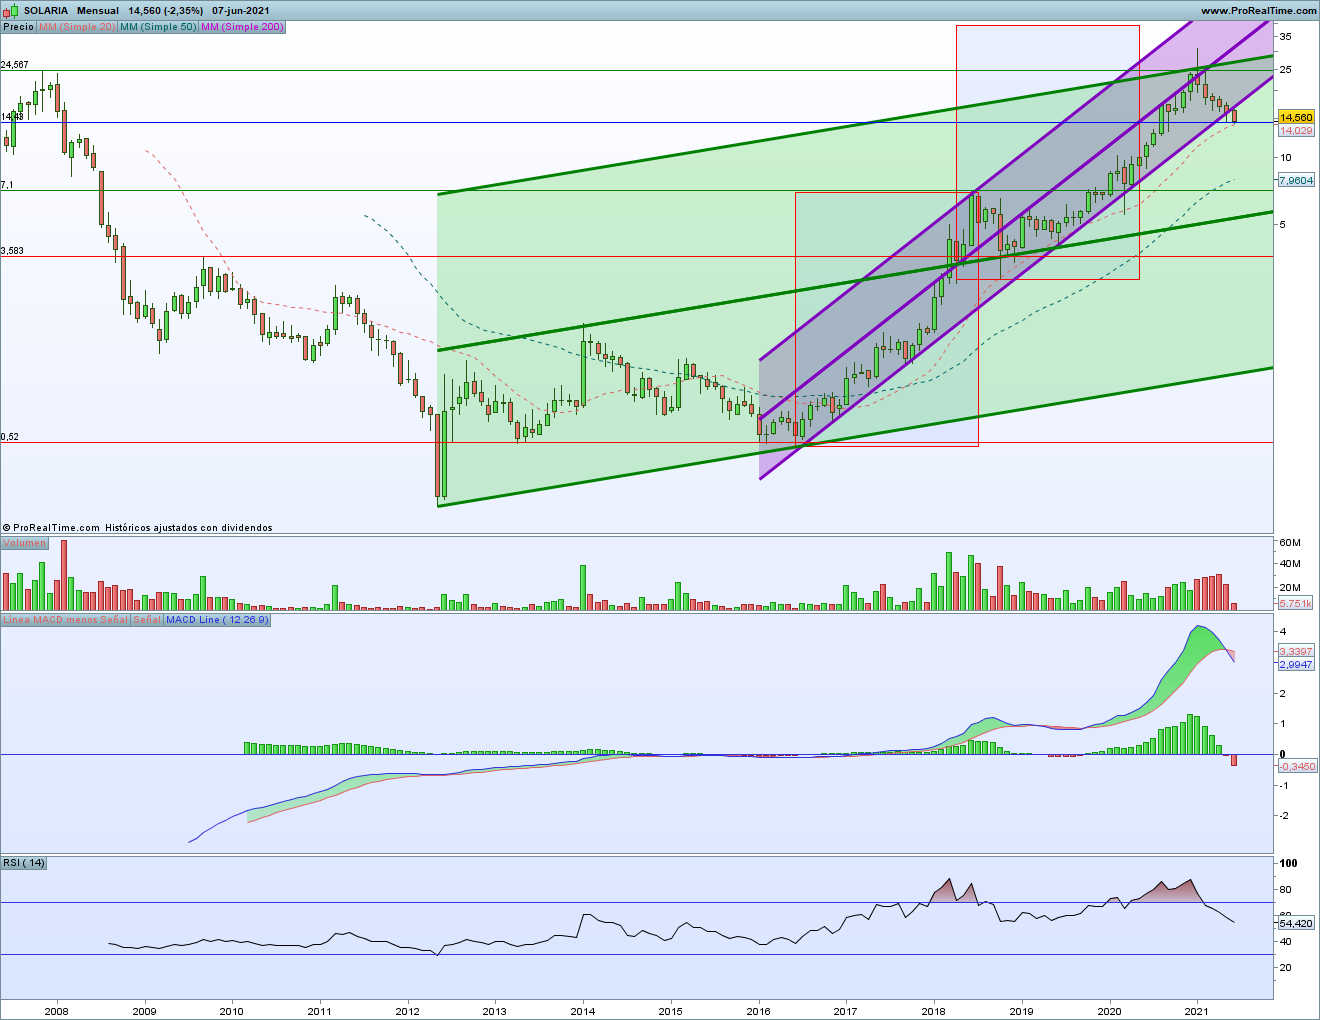
Task: Click the Volumen panel label
Action: [x=24, y=543]
